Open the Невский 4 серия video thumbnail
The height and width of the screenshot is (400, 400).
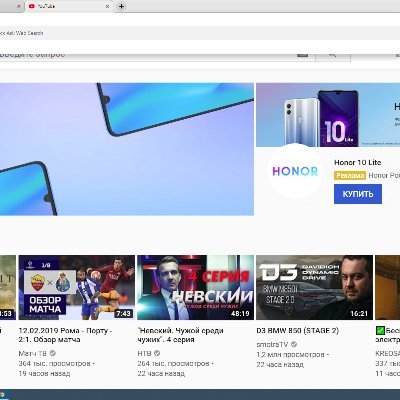click(x=195, y=287)
